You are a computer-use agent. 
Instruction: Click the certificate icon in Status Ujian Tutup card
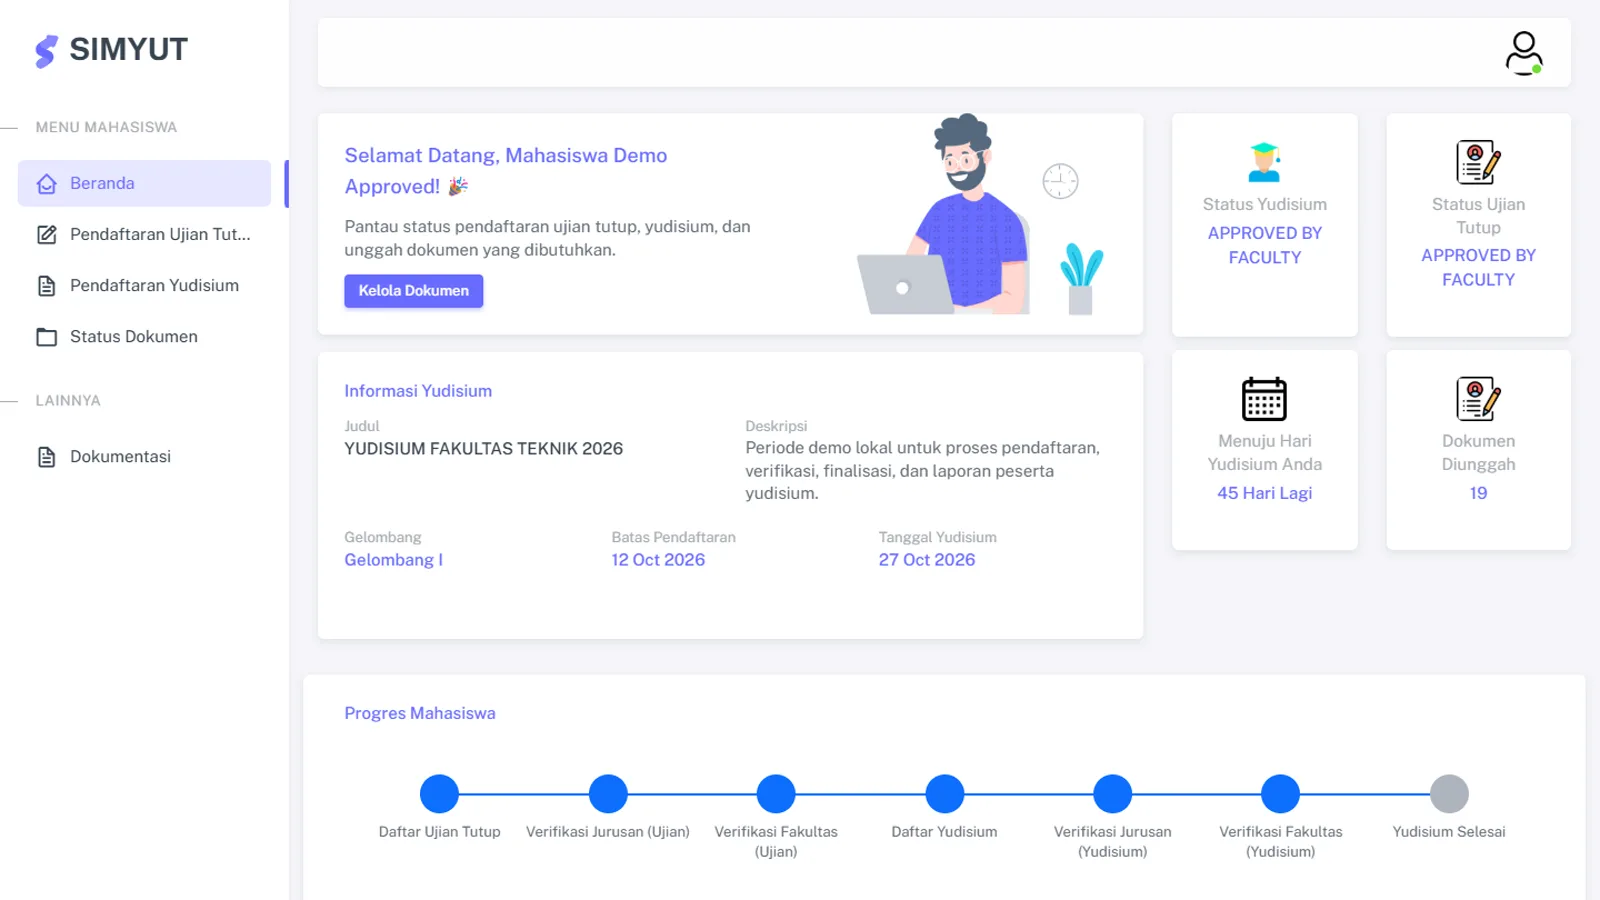point(1478,162)
